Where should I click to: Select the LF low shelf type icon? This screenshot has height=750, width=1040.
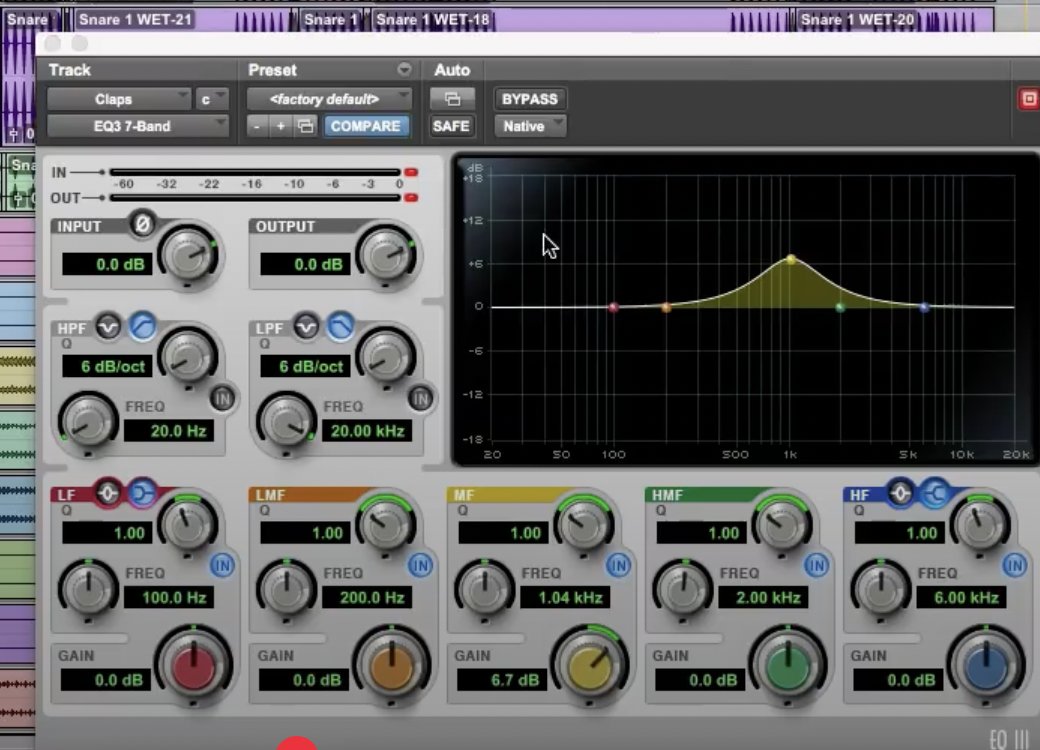141,493
